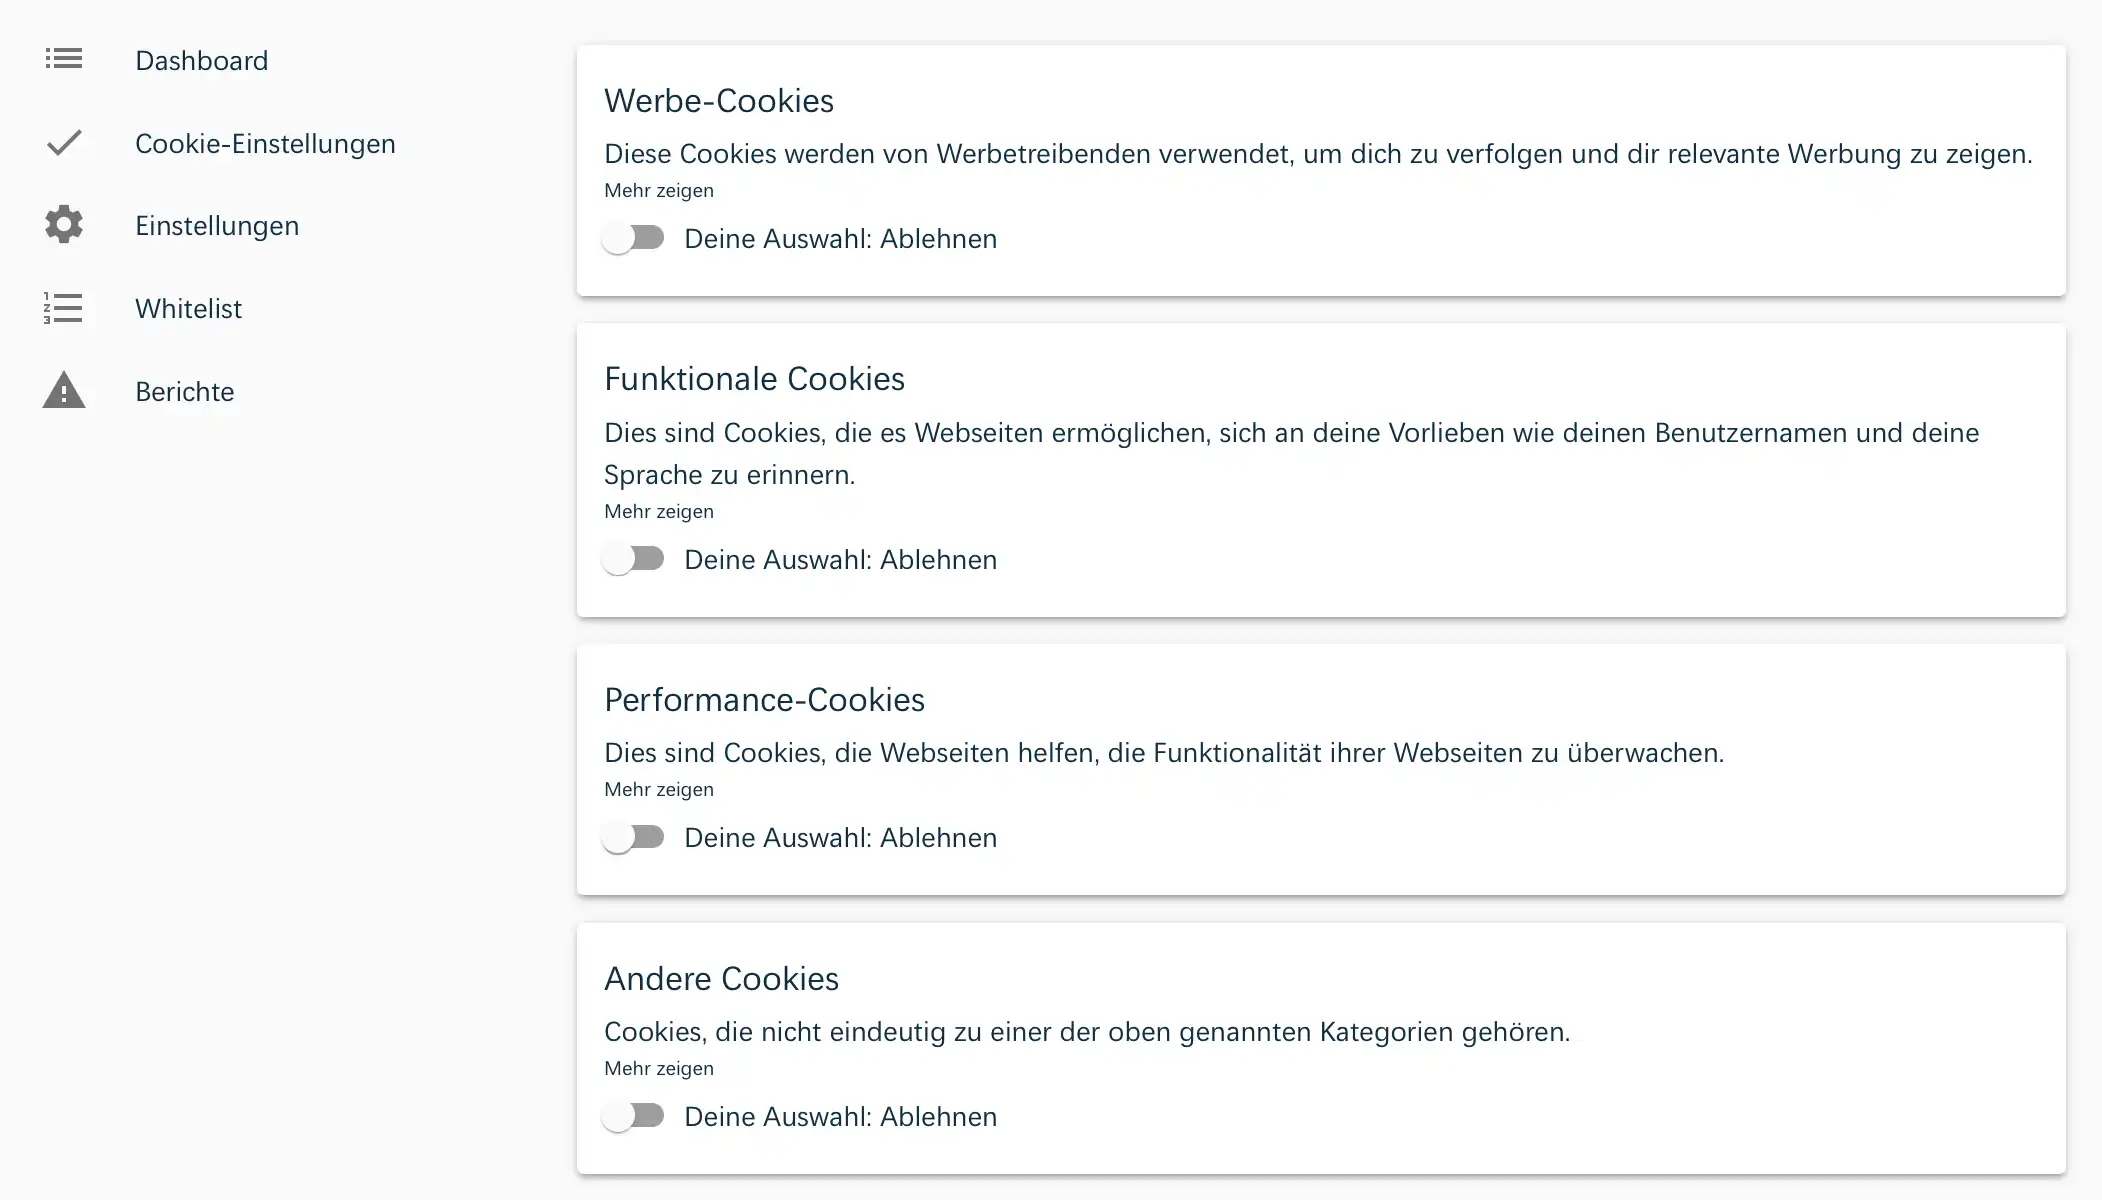Click the Berichte warning triangle icon
Viewport: 2102px width, 1200px height.
point(64,391)
